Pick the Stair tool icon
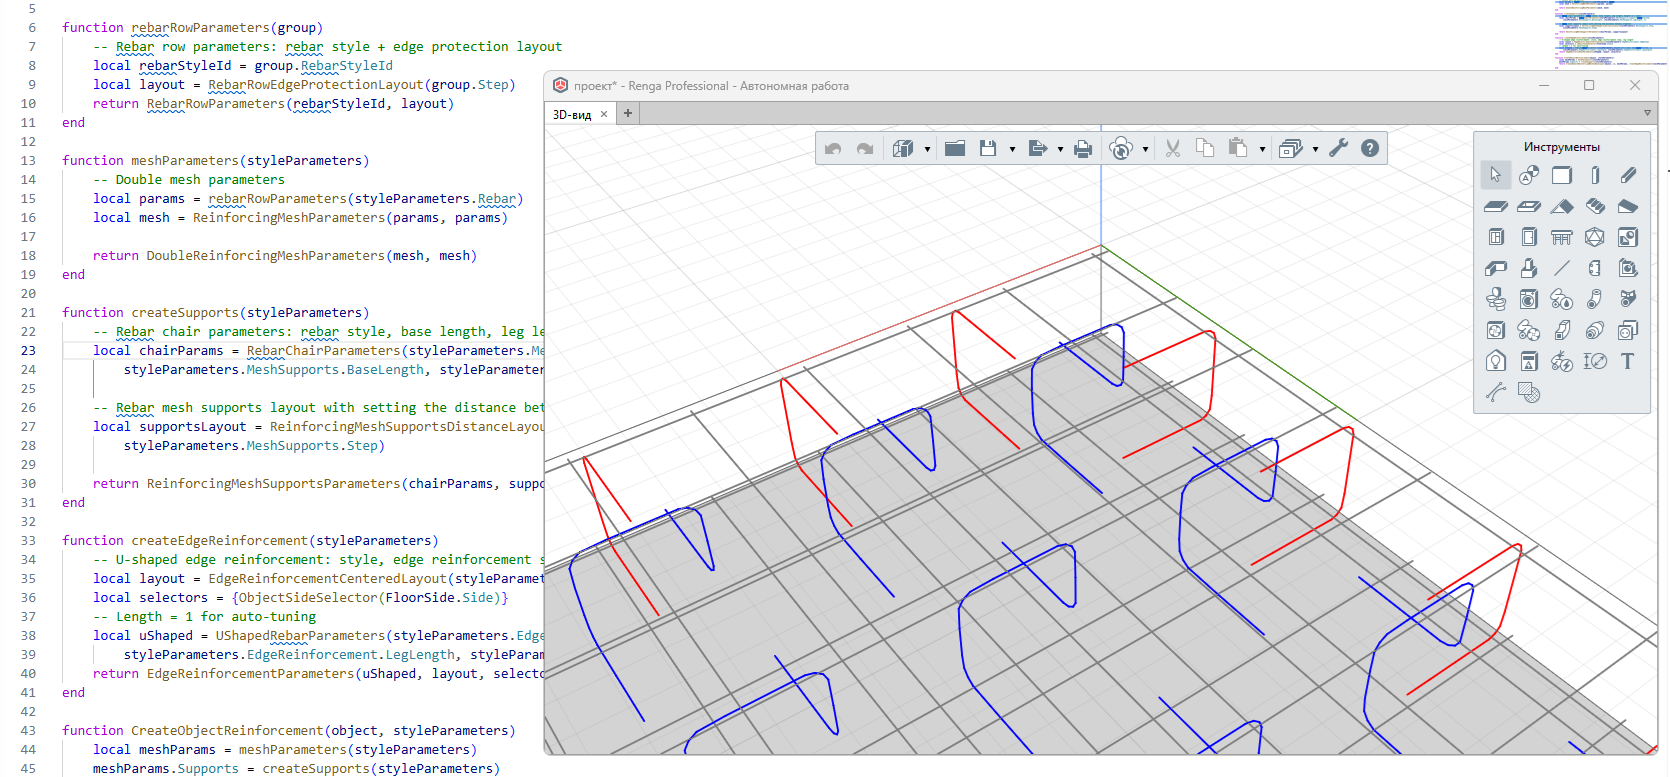 pyautogui.click(x=1595, y=207)
